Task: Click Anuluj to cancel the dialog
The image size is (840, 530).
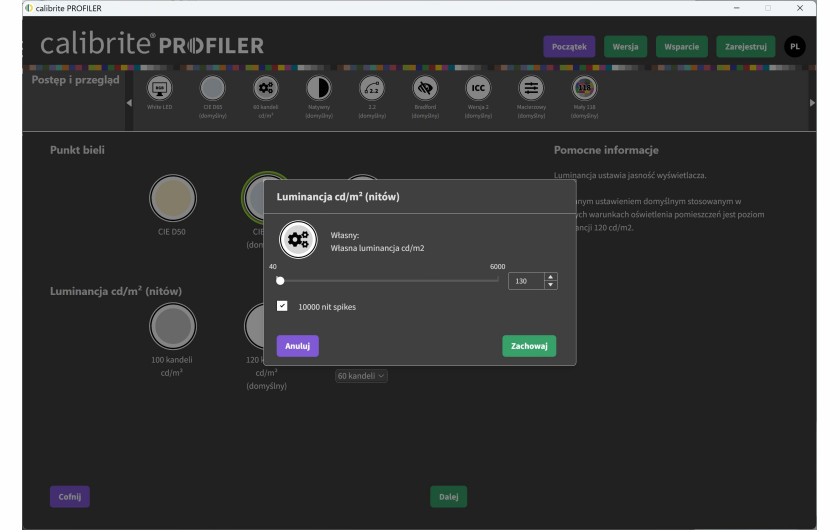Action: [x=297, y=346]
